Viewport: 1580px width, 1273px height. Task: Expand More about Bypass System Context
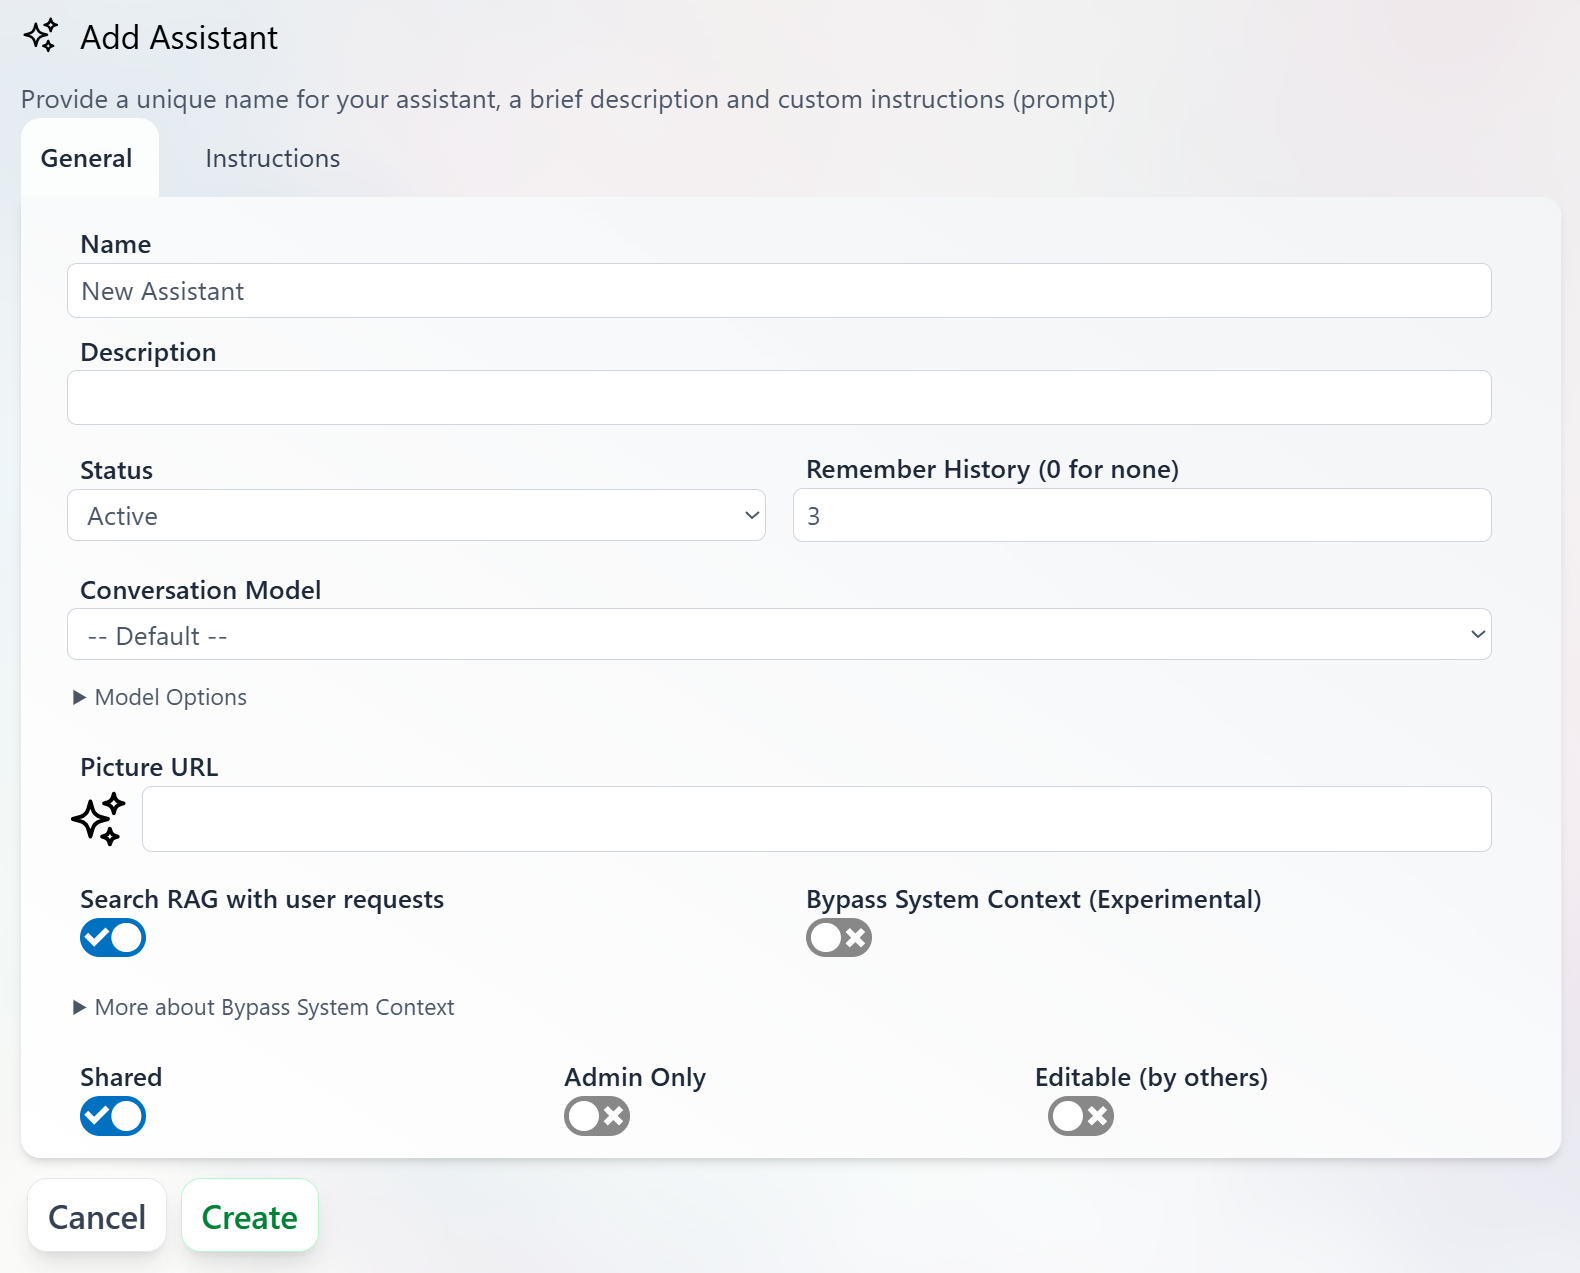coord(264,1008)
